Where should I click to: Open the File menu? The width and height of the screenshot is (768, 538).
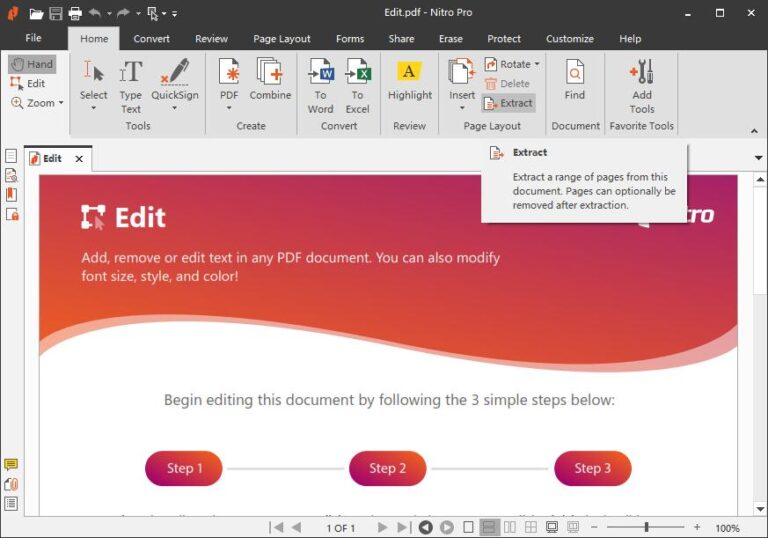tap(33, 38)
